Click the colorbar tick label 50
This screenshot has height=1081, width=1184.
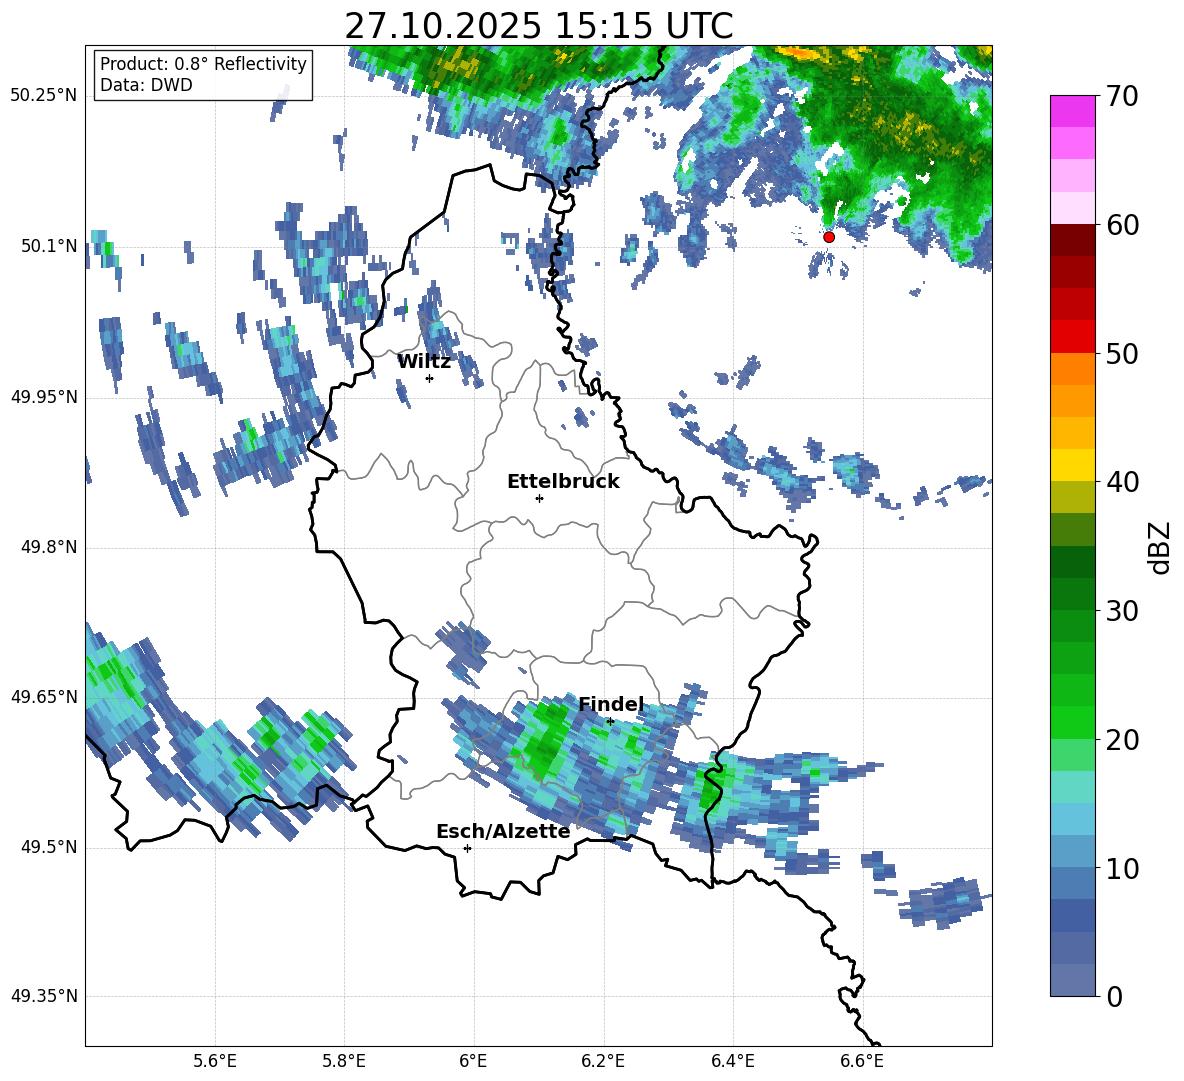tap(1122, 353)
